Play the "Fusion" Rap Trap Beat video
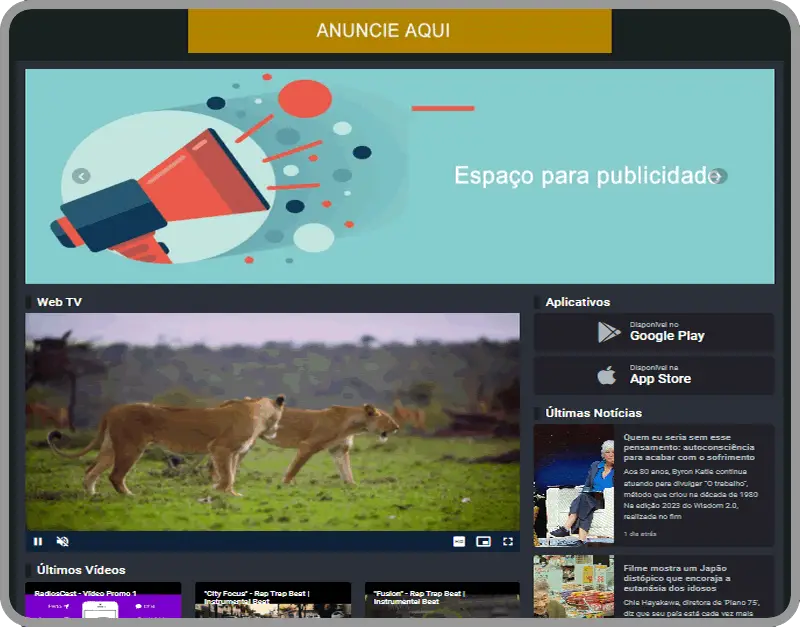Image resolution: width=800 pixels, height=627 pixels. 442,601
